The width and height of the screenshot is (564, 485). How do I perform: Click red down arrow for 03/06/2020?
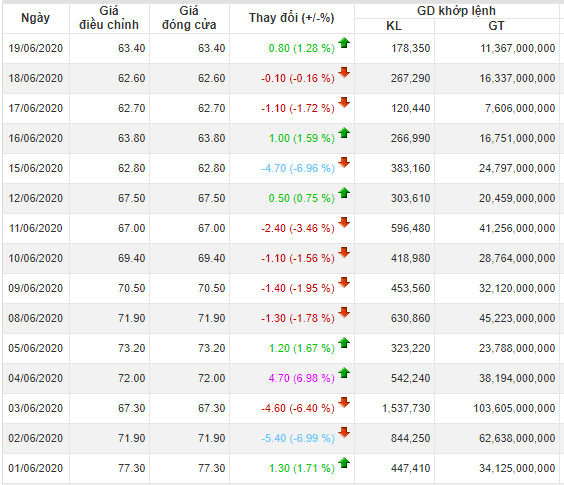coord(344,403)
